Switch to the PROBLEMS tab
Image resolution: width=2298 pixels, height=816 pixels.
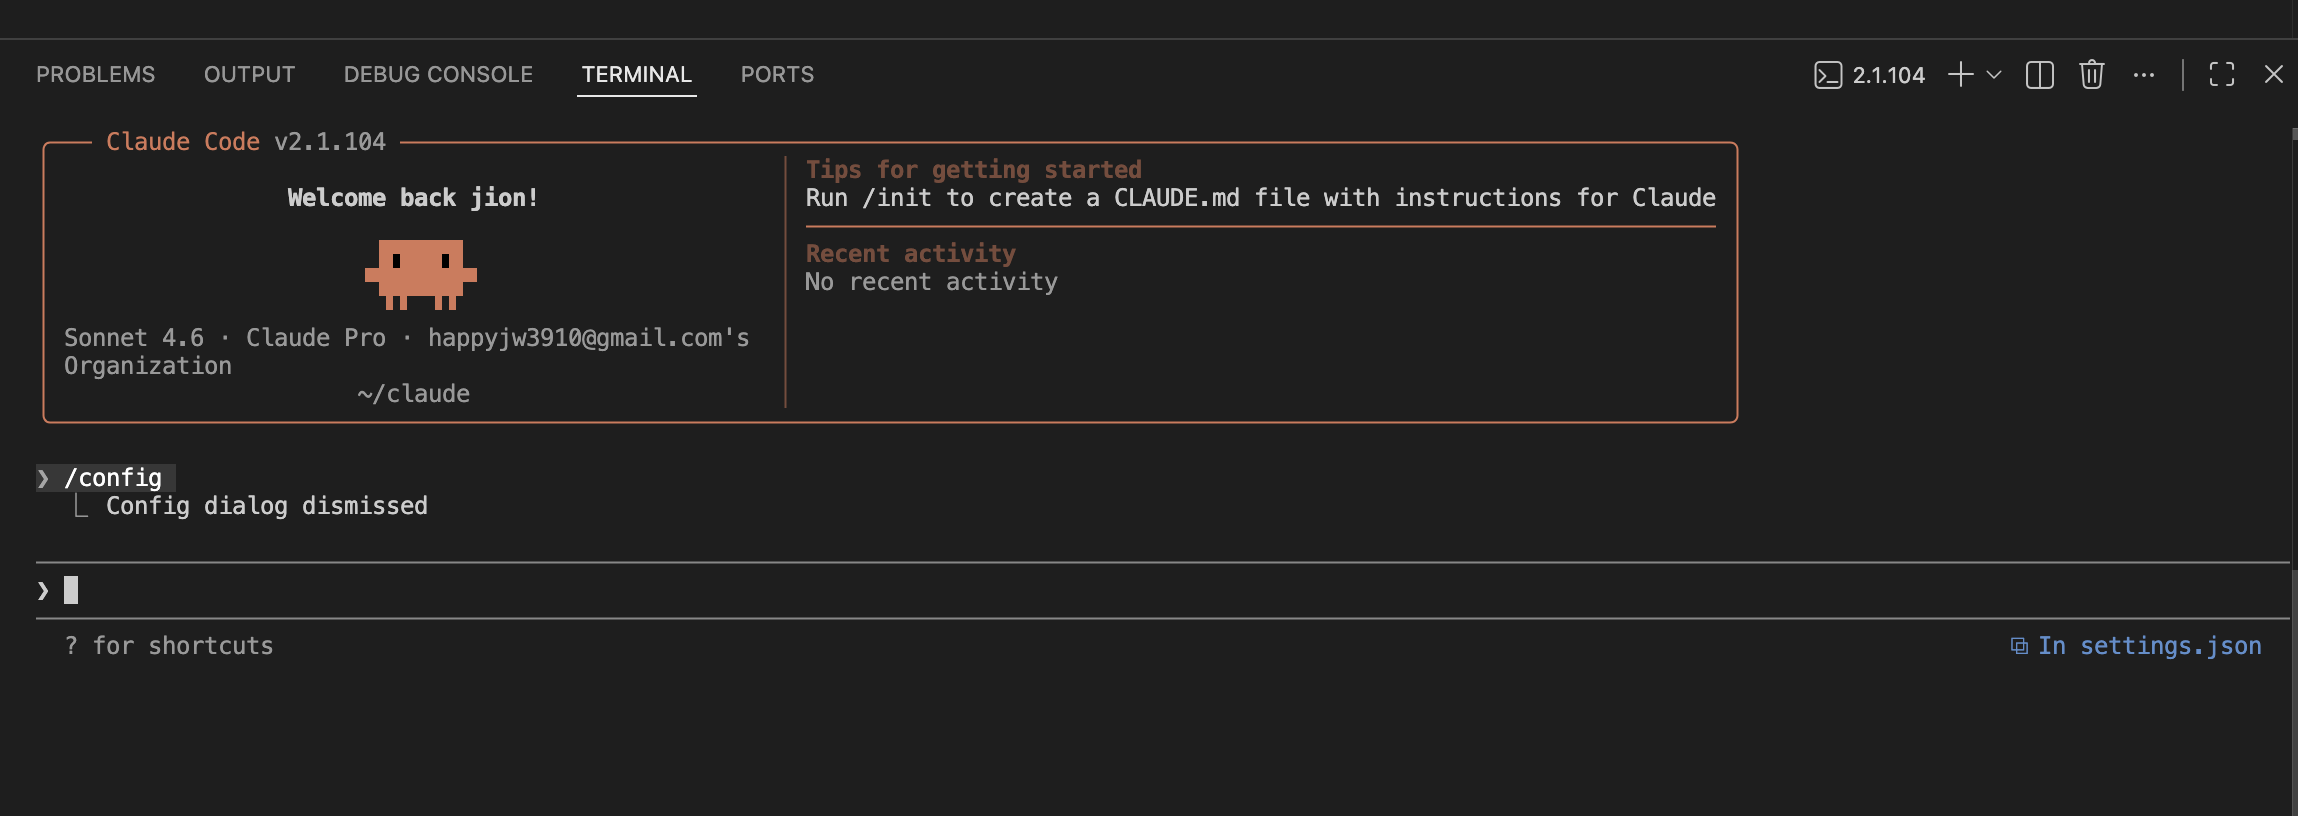[95, 75]
